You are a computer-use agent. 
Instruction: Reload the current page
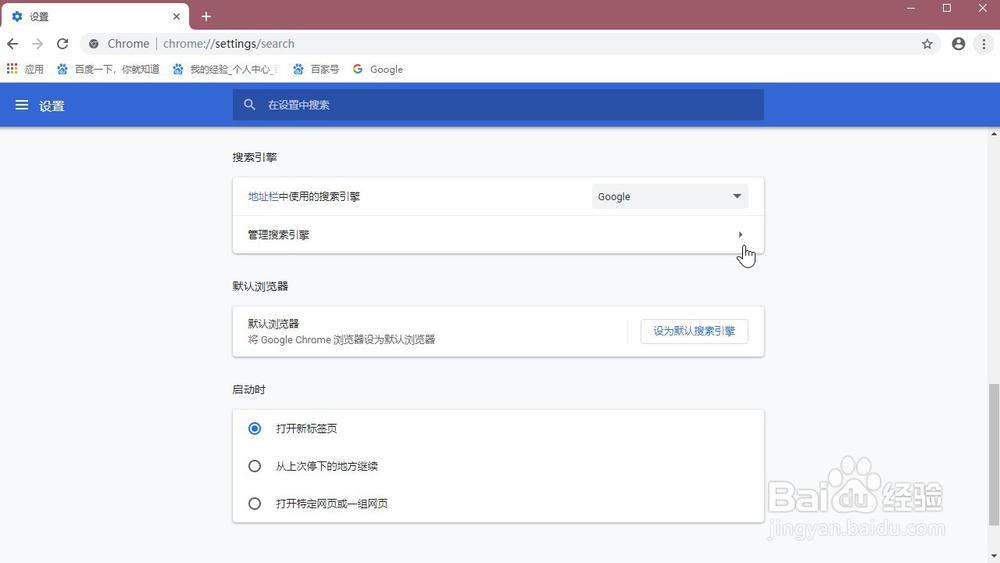62,44
